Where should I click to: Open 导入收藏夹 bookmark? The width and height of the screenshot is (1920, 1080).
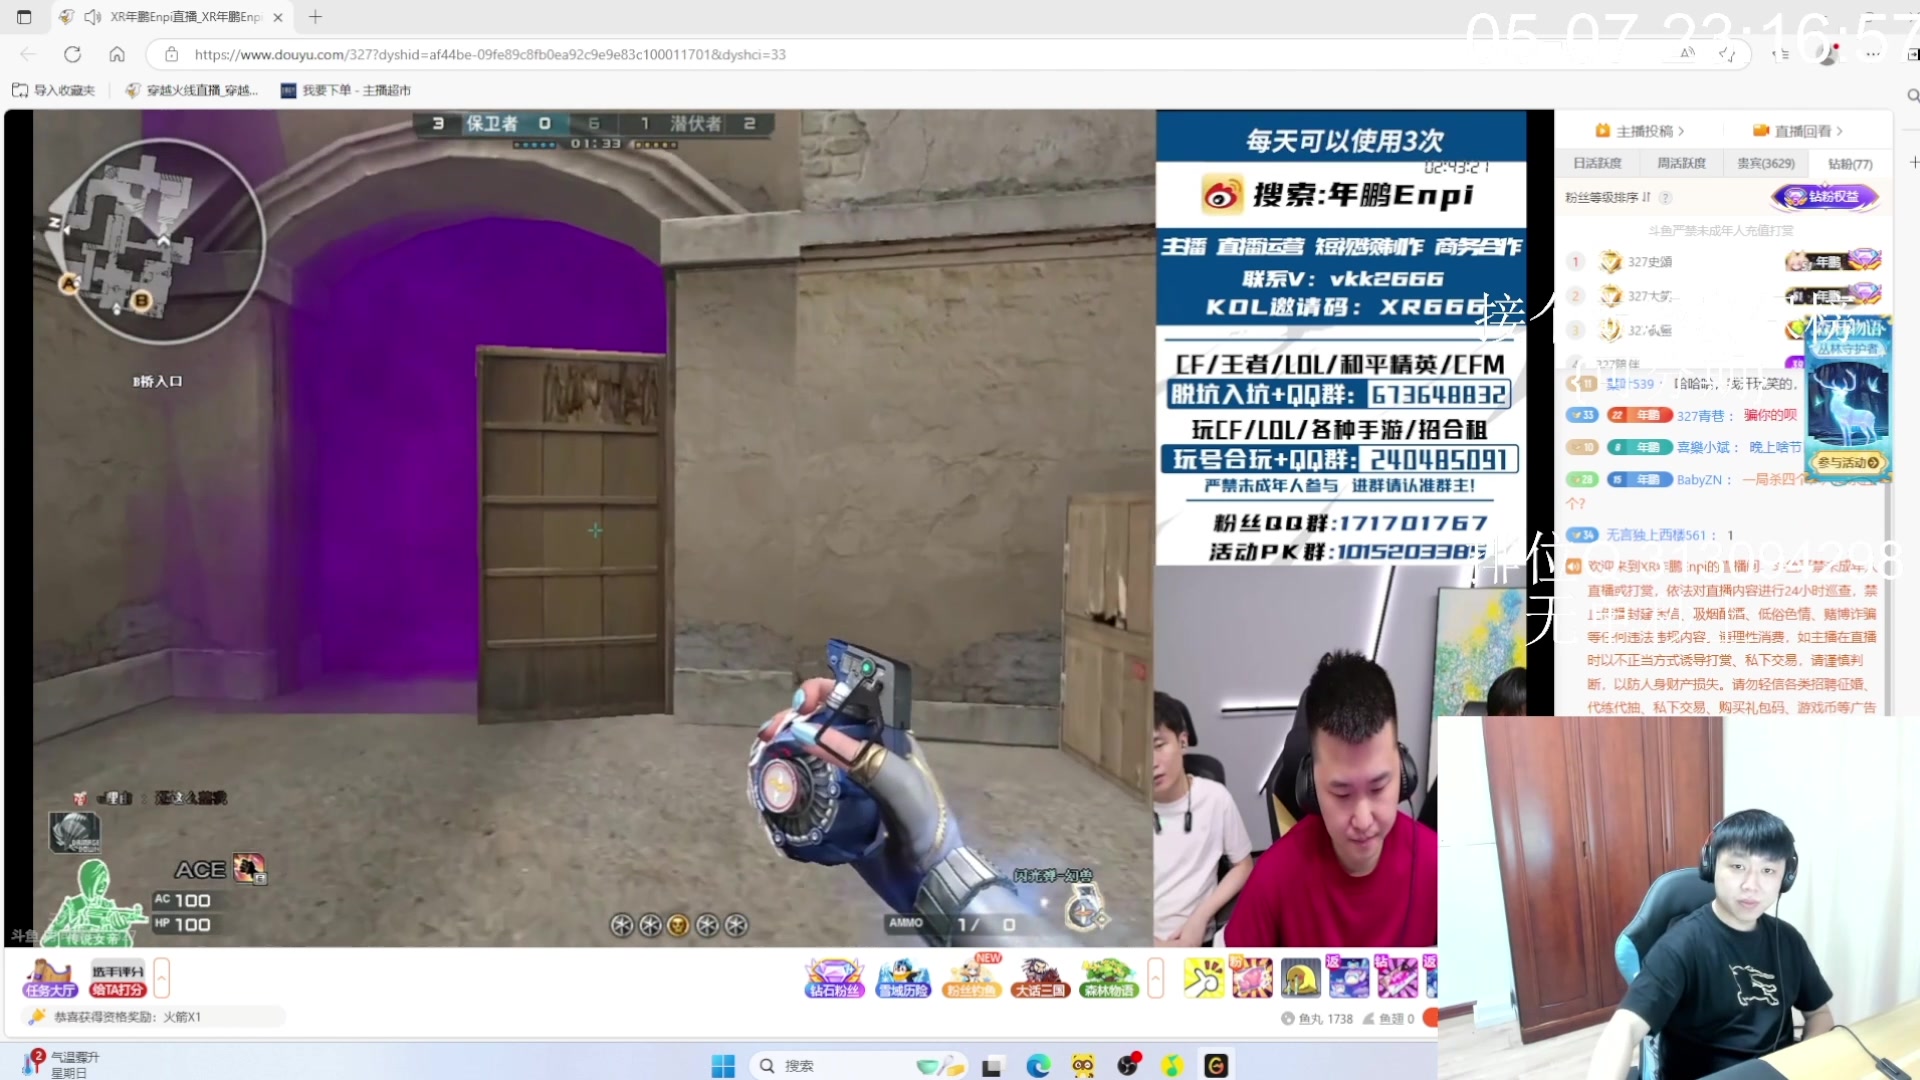(54, 90)
